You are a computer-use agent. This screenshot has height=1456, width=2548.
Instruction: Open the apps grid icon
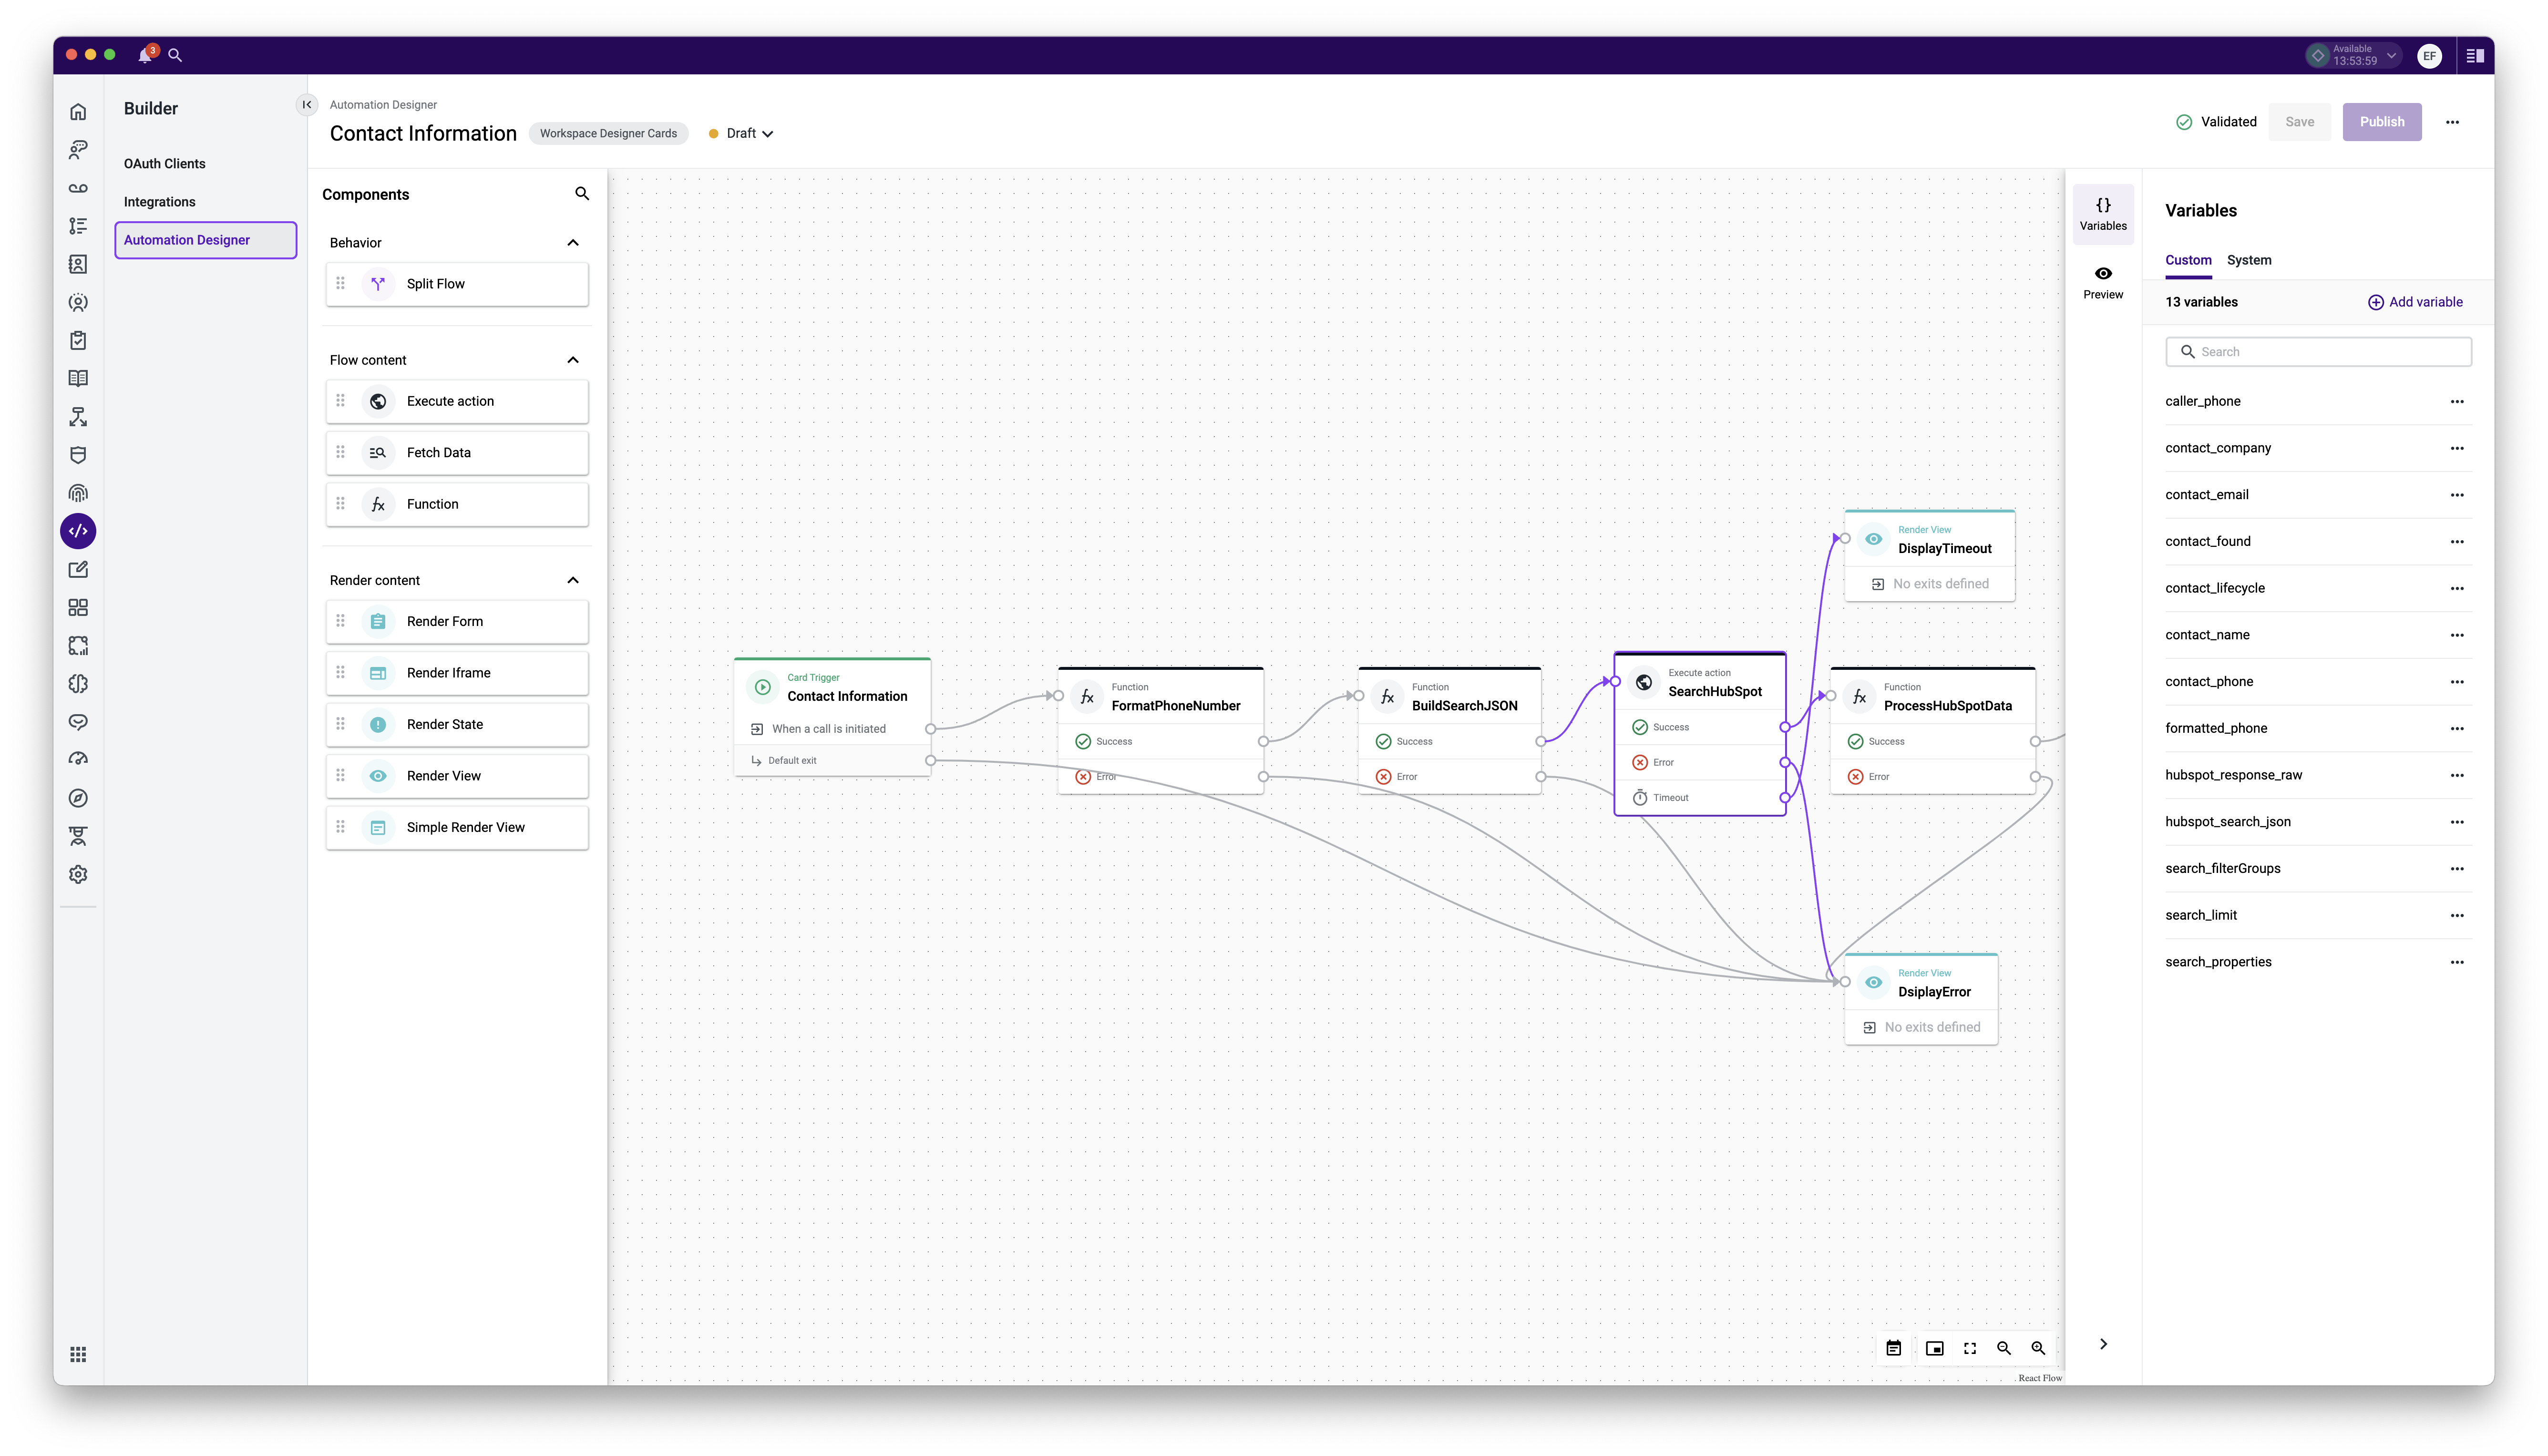tap(78, 1354)
